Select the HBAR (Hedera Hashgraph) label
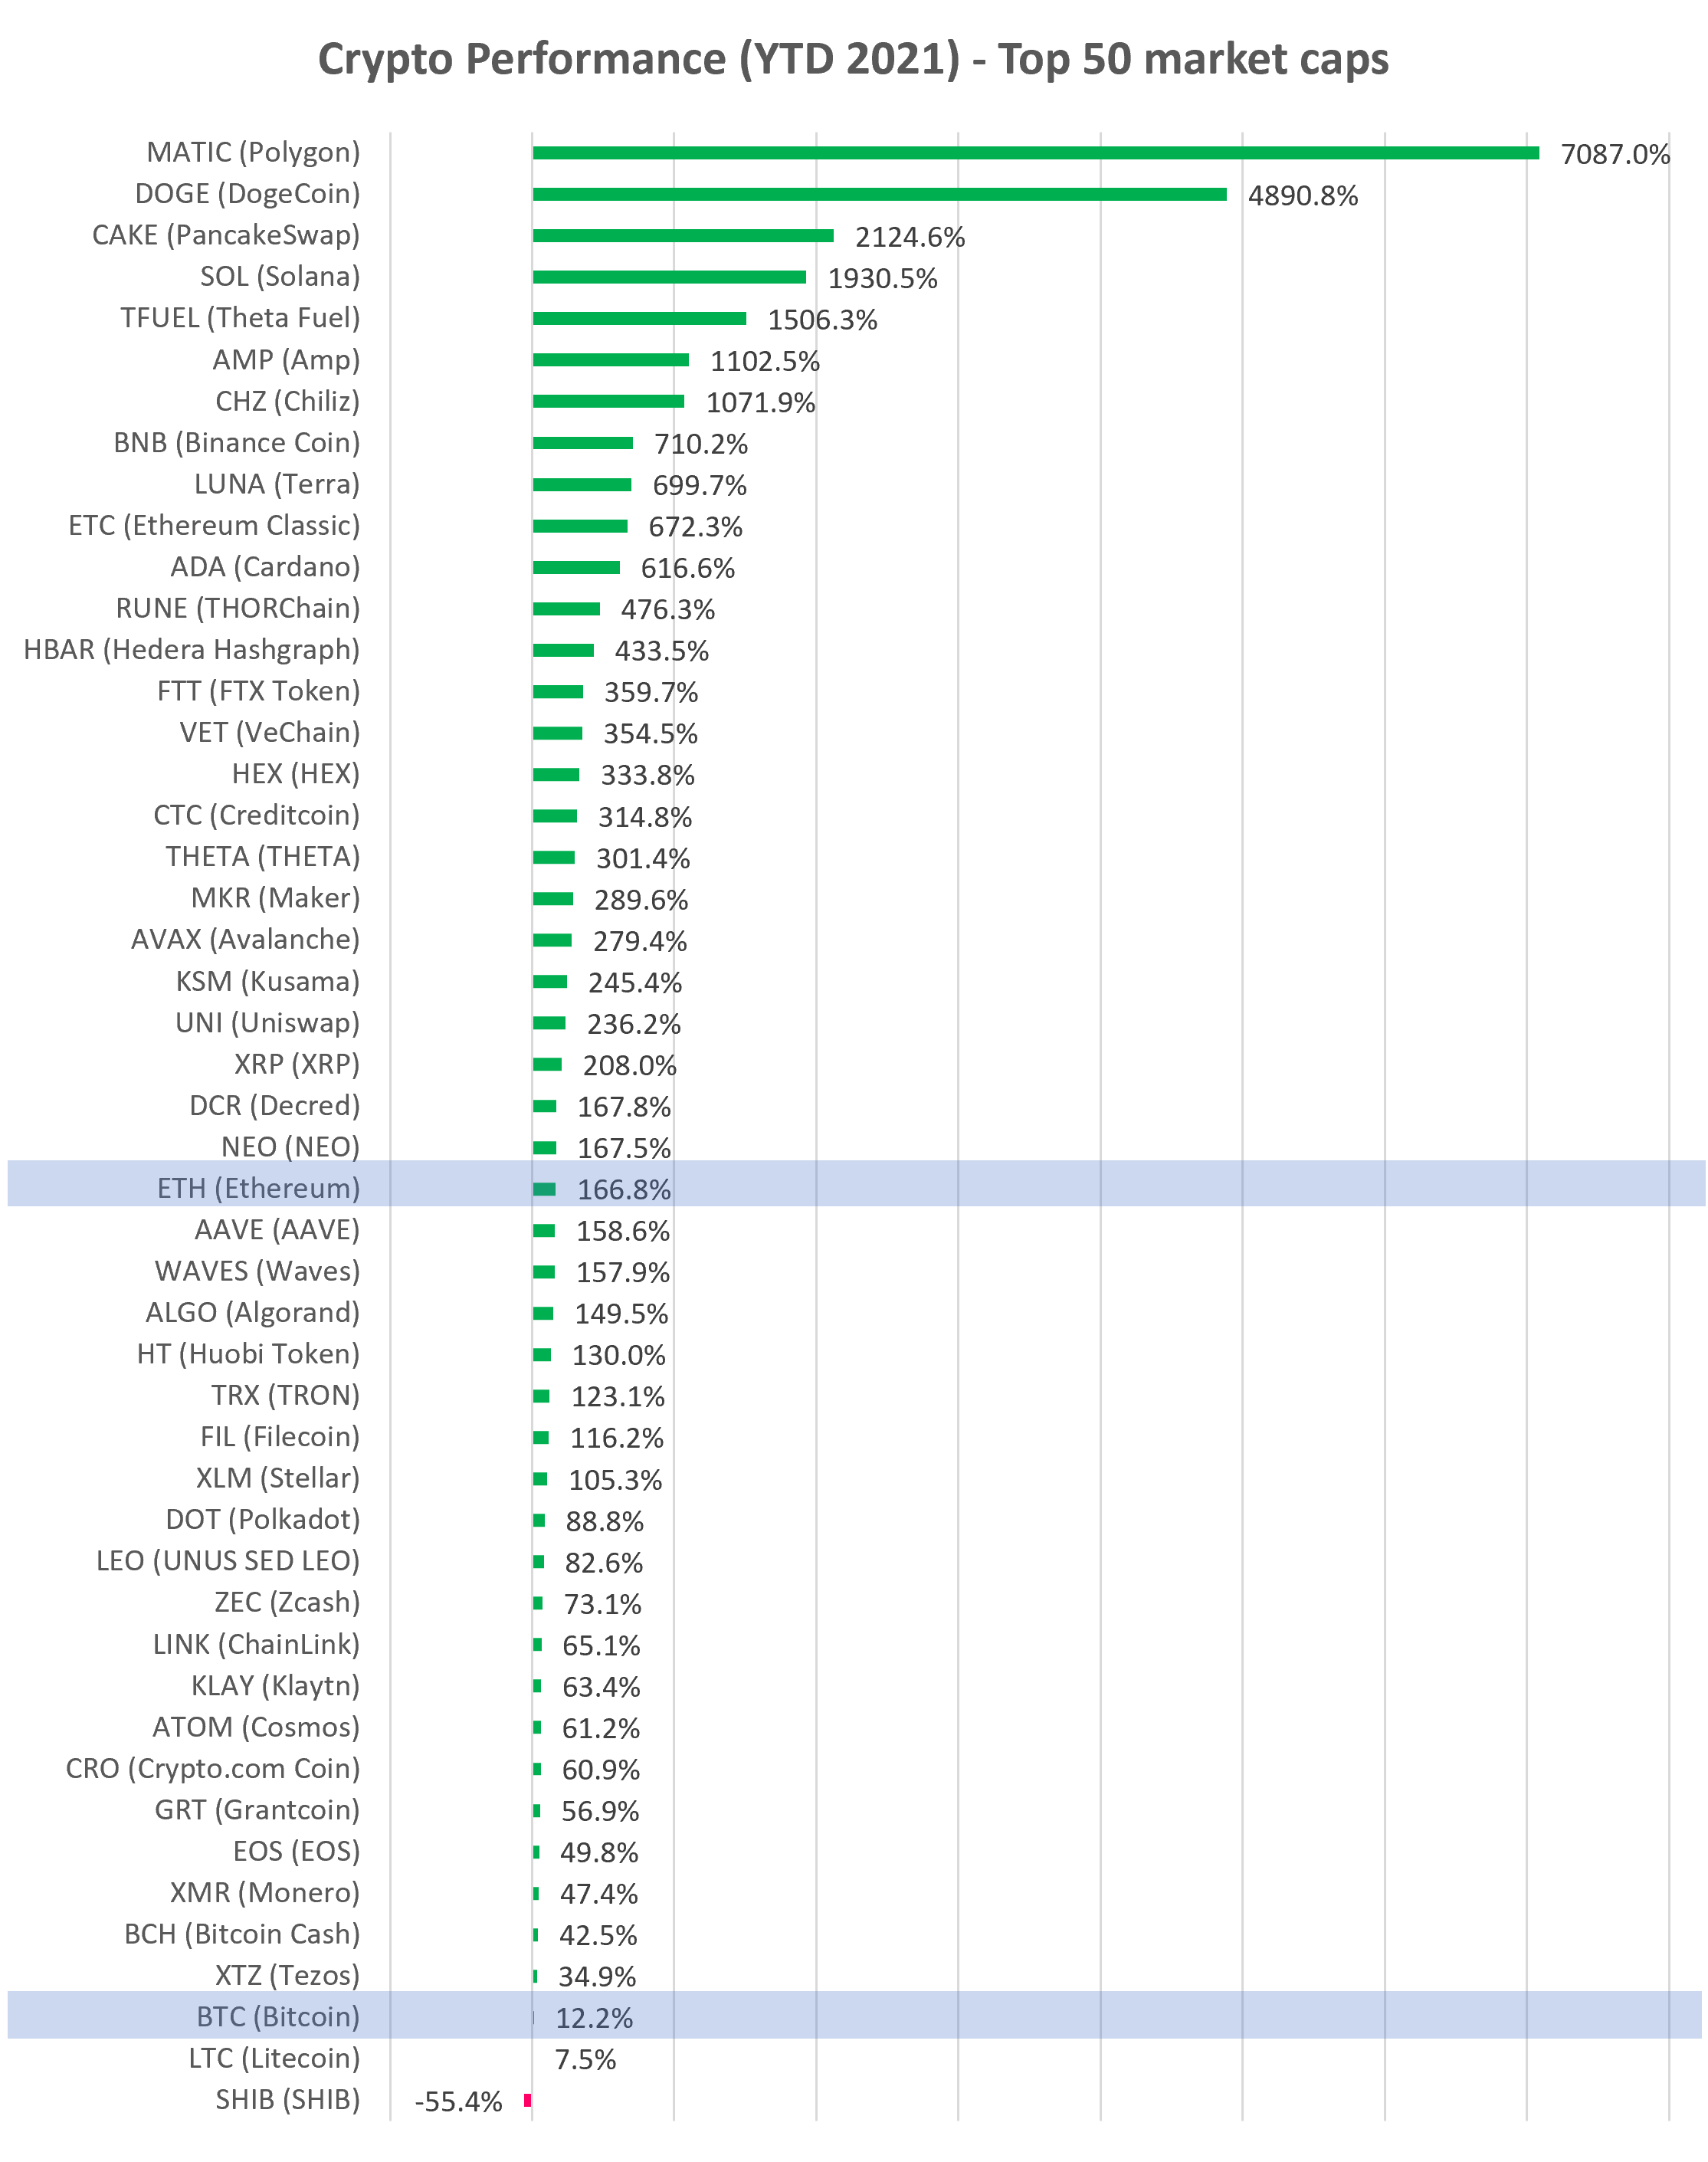Image resolution: width=1708 pixels, height=2162 pixels. 192,649
